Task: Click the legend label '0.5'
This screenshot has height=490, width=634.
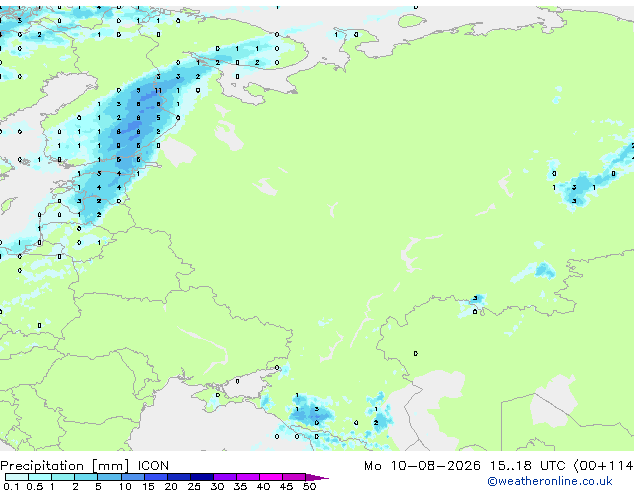Action: [x=34, y=486]
